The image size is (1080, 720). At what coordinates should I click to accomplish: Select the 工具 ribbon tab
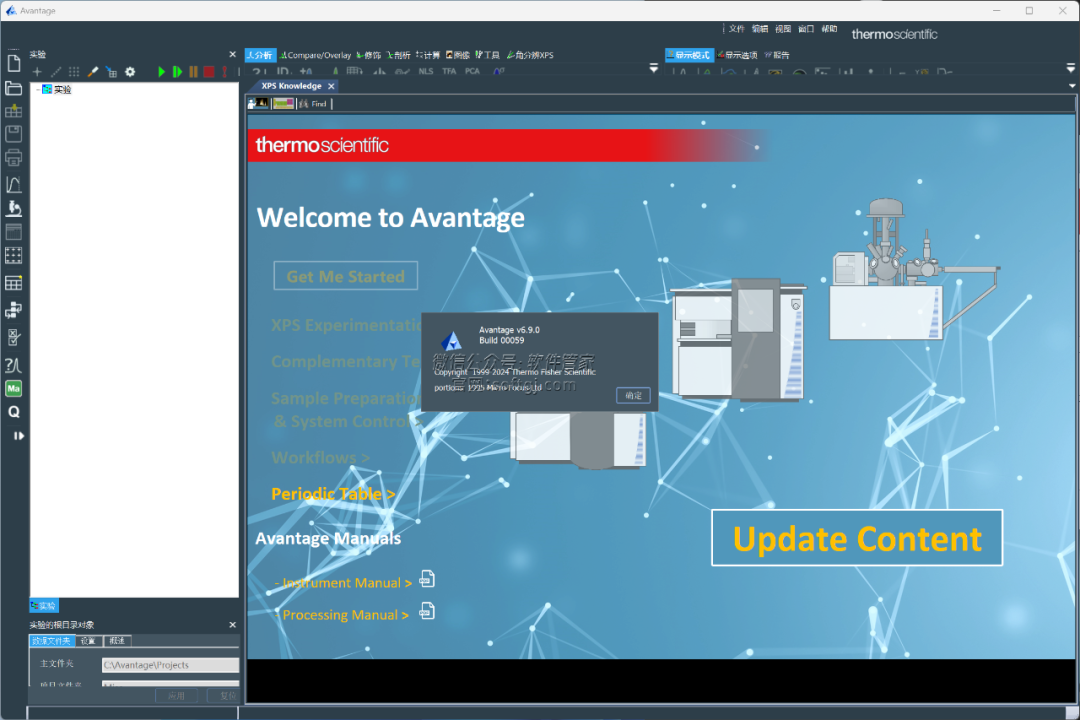[x=488, y=55]
